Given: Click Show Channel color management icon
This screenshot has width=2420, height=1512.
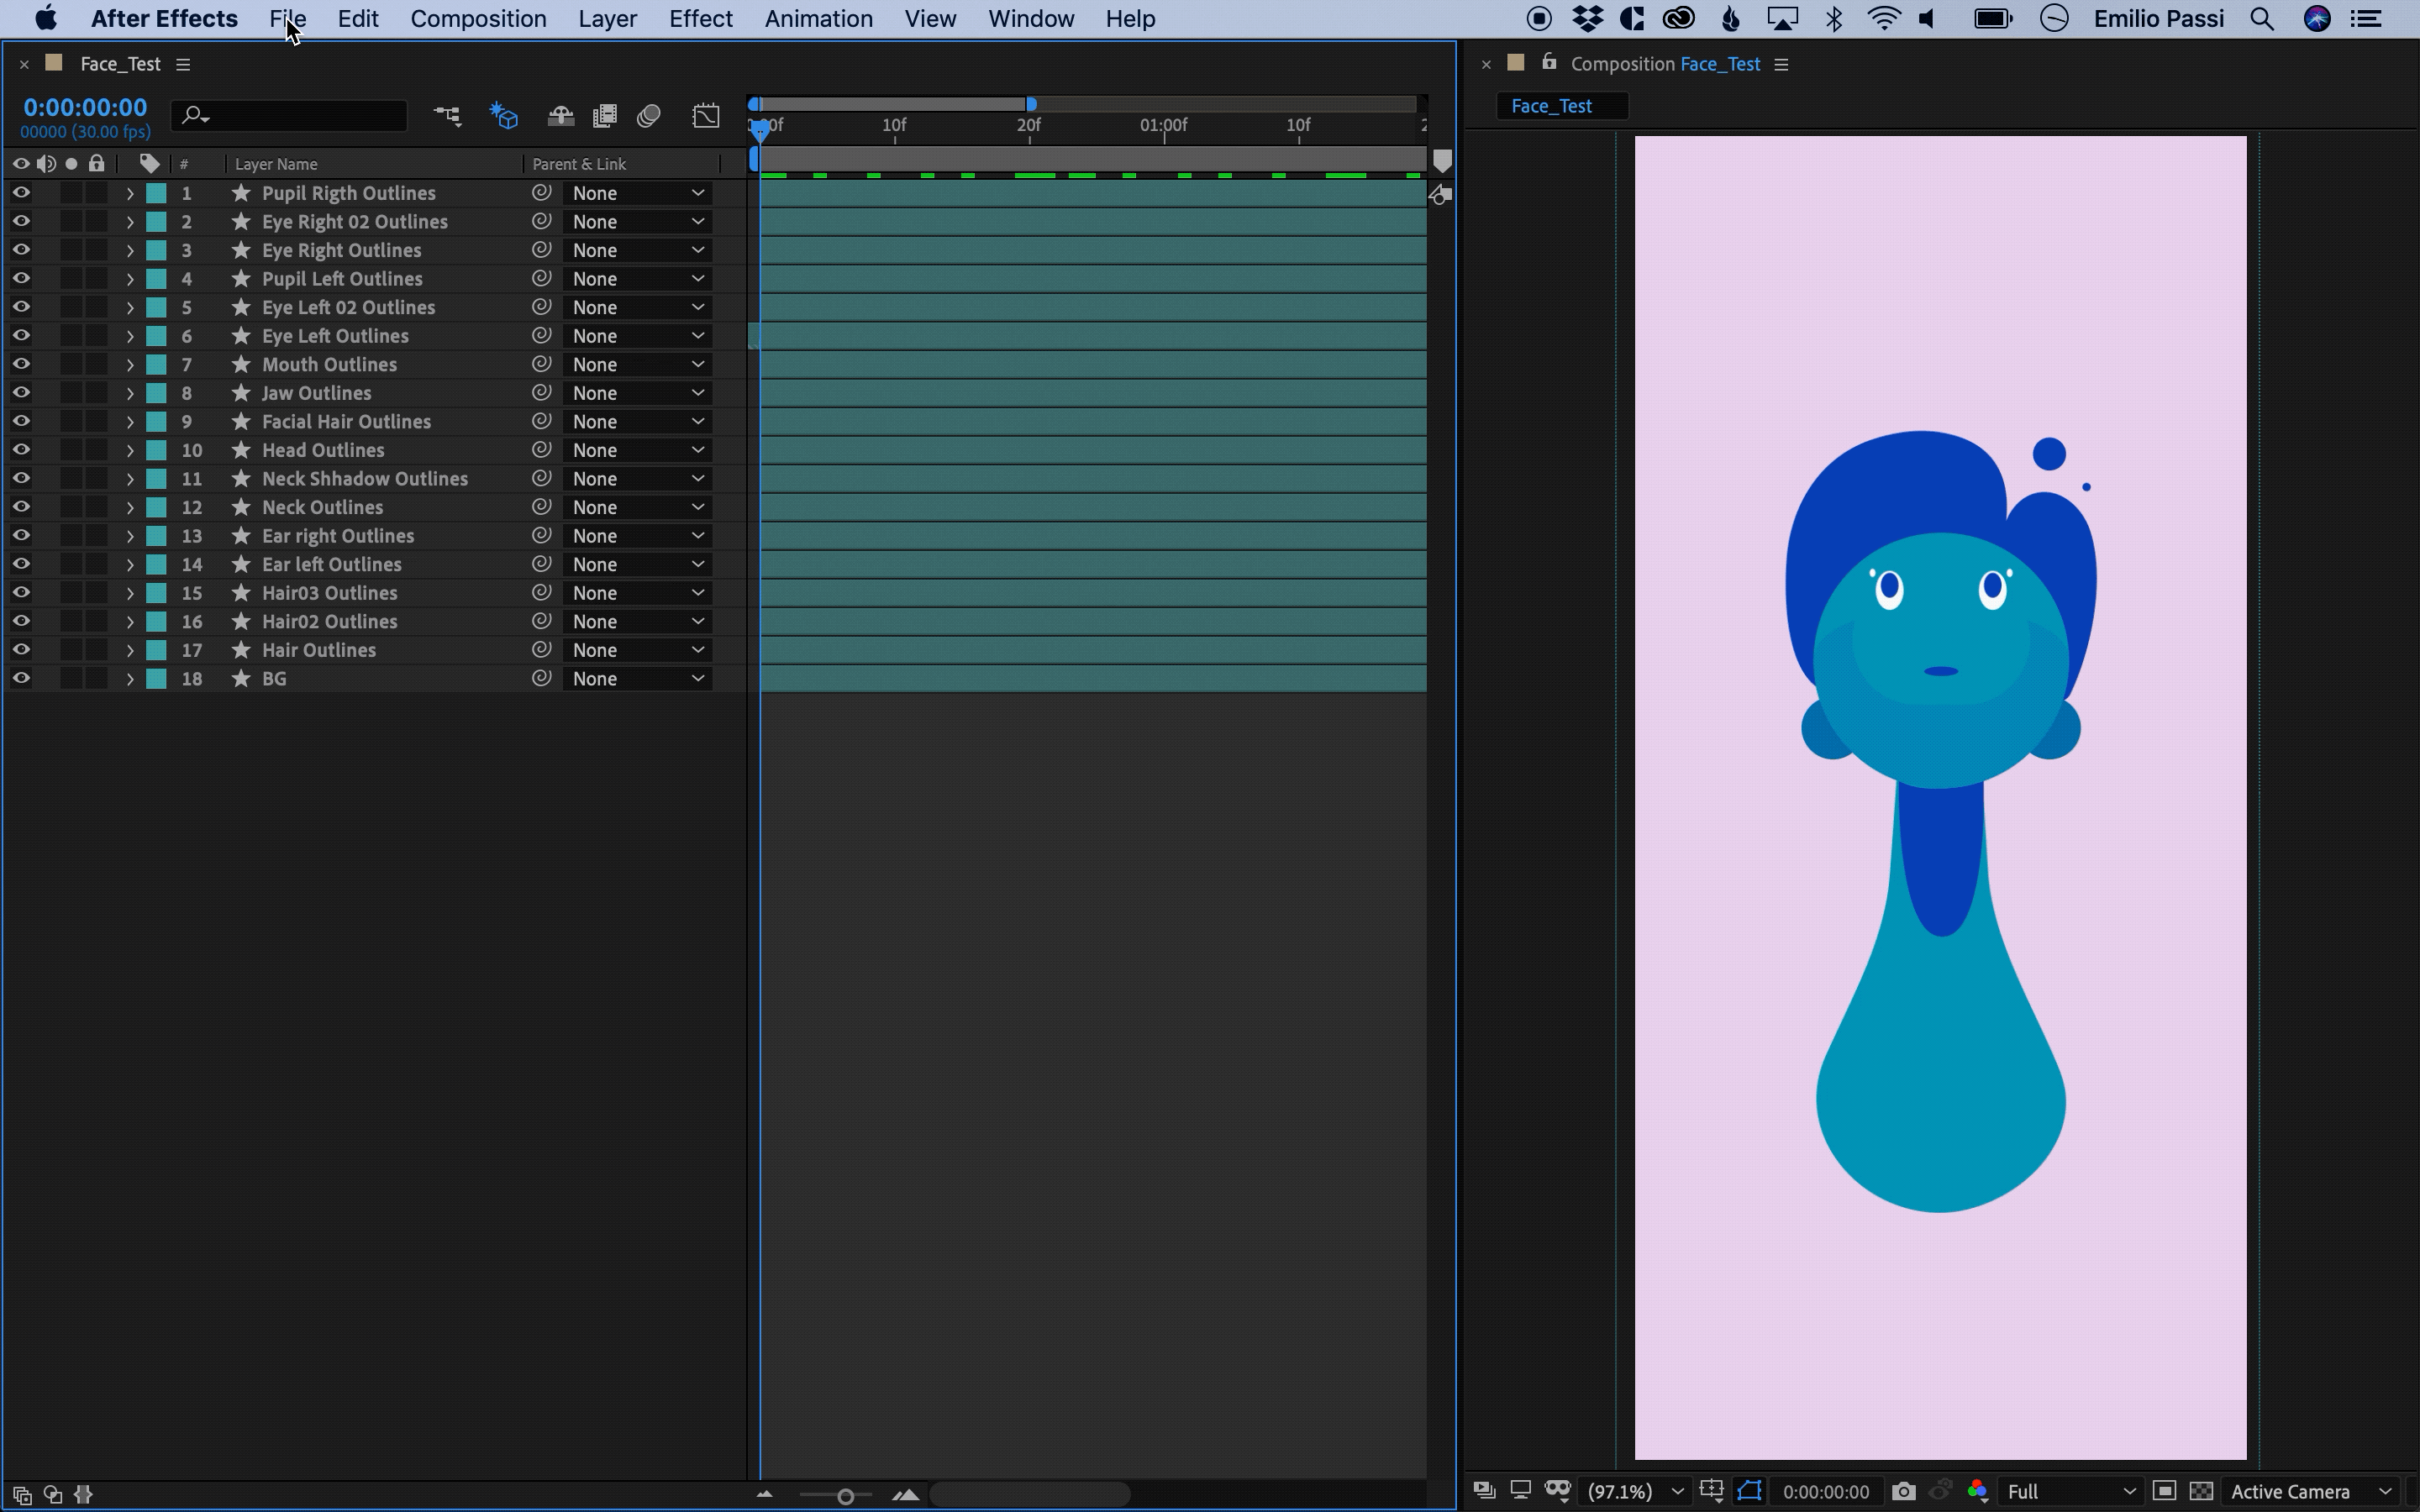Looking at the screenshot, I should tap(1977, 1491).
